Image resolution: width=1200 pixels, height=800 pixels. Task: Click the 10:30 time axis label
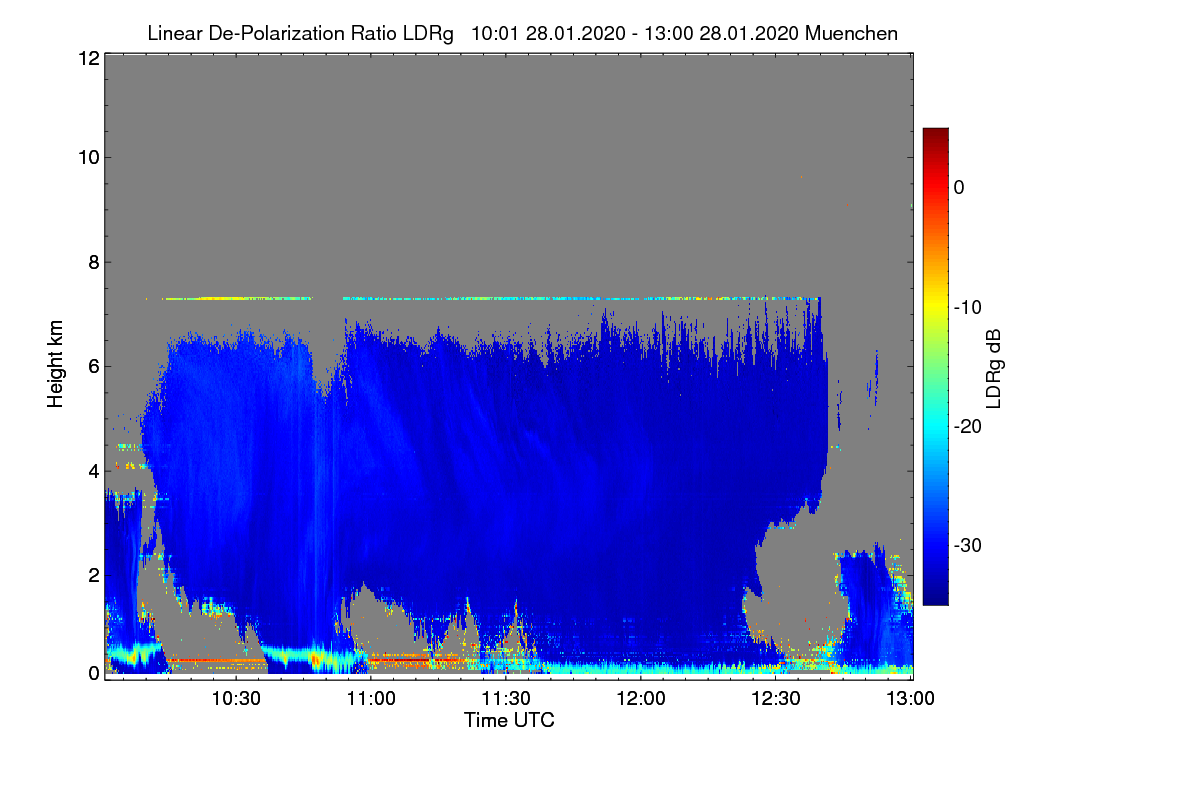click(x=236, y=699)
